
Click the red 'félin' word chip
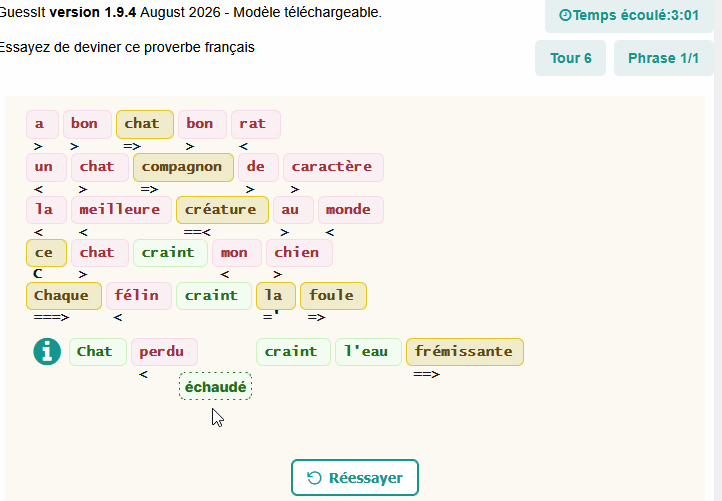tap(139, 296)
